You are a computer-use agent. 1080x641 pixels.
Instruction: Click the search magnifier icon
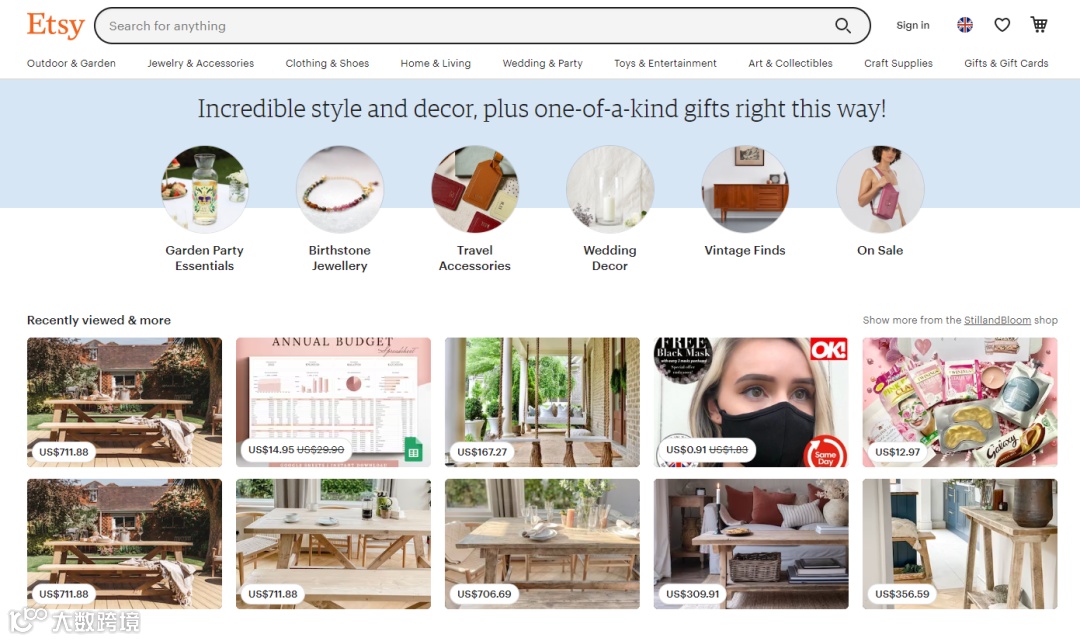(x=842, y=25)
